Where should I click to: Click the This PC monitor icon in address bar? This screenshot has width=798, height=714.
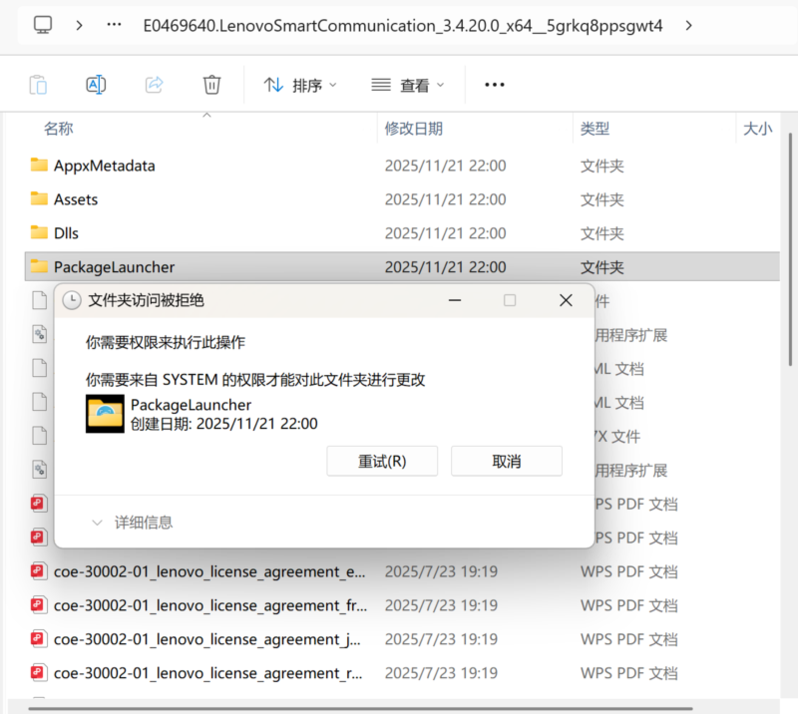43,25
